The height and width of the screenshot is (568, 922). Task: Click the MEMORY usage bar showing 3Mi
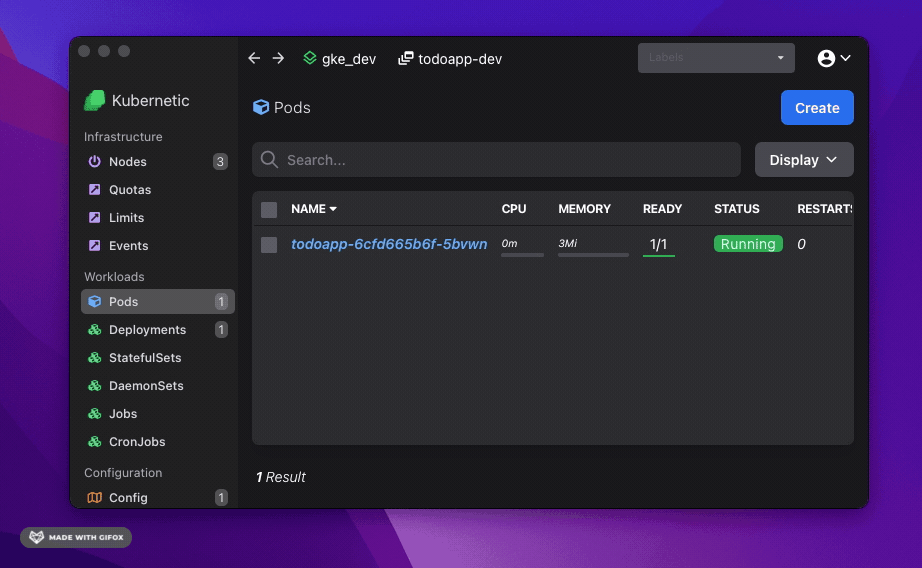pos(593,255)
